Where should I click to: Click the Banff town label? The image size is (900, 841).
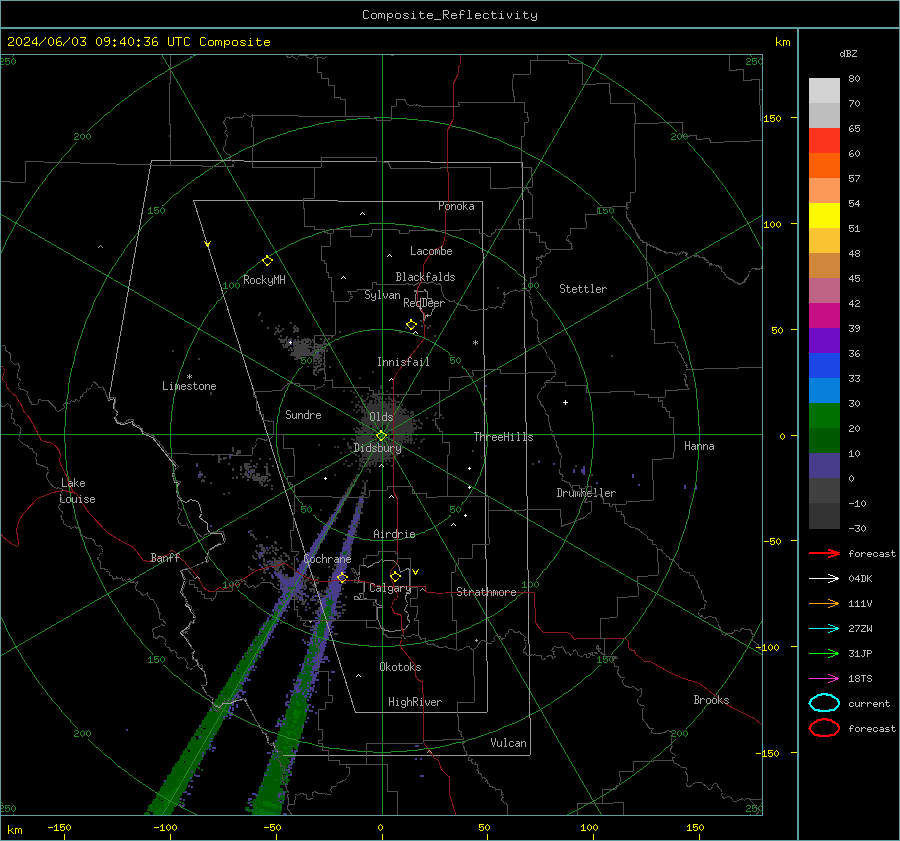(165, 557)
